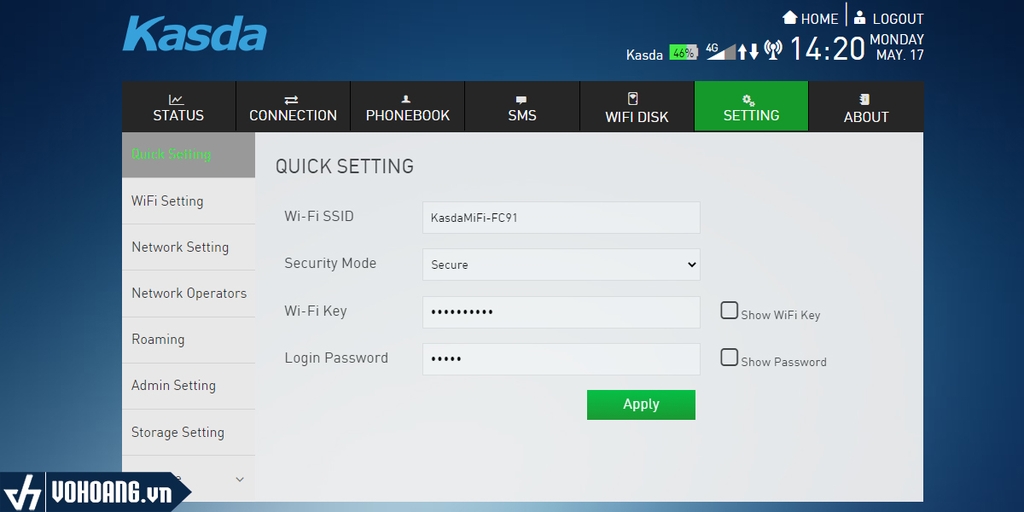Click the Wi-Fi SSID label
This screenshot has height=512, width=1024.
pyautogui.click(x=319, y=216)
